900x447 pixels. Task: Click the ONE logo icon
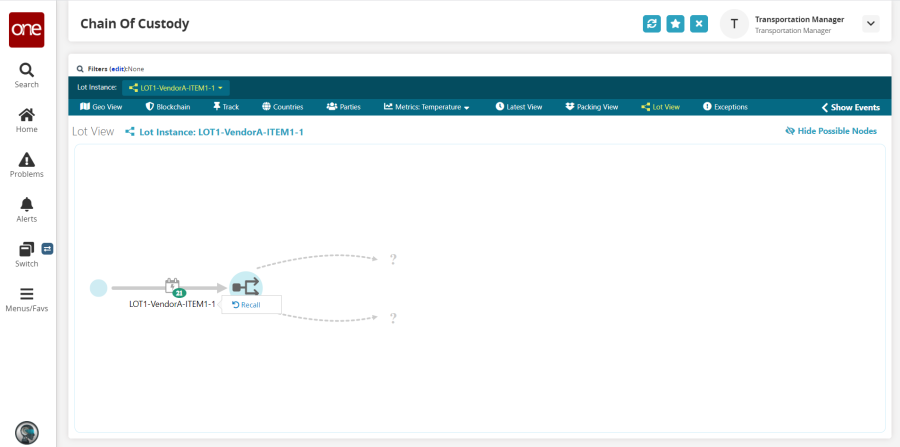tap(26, 30)
